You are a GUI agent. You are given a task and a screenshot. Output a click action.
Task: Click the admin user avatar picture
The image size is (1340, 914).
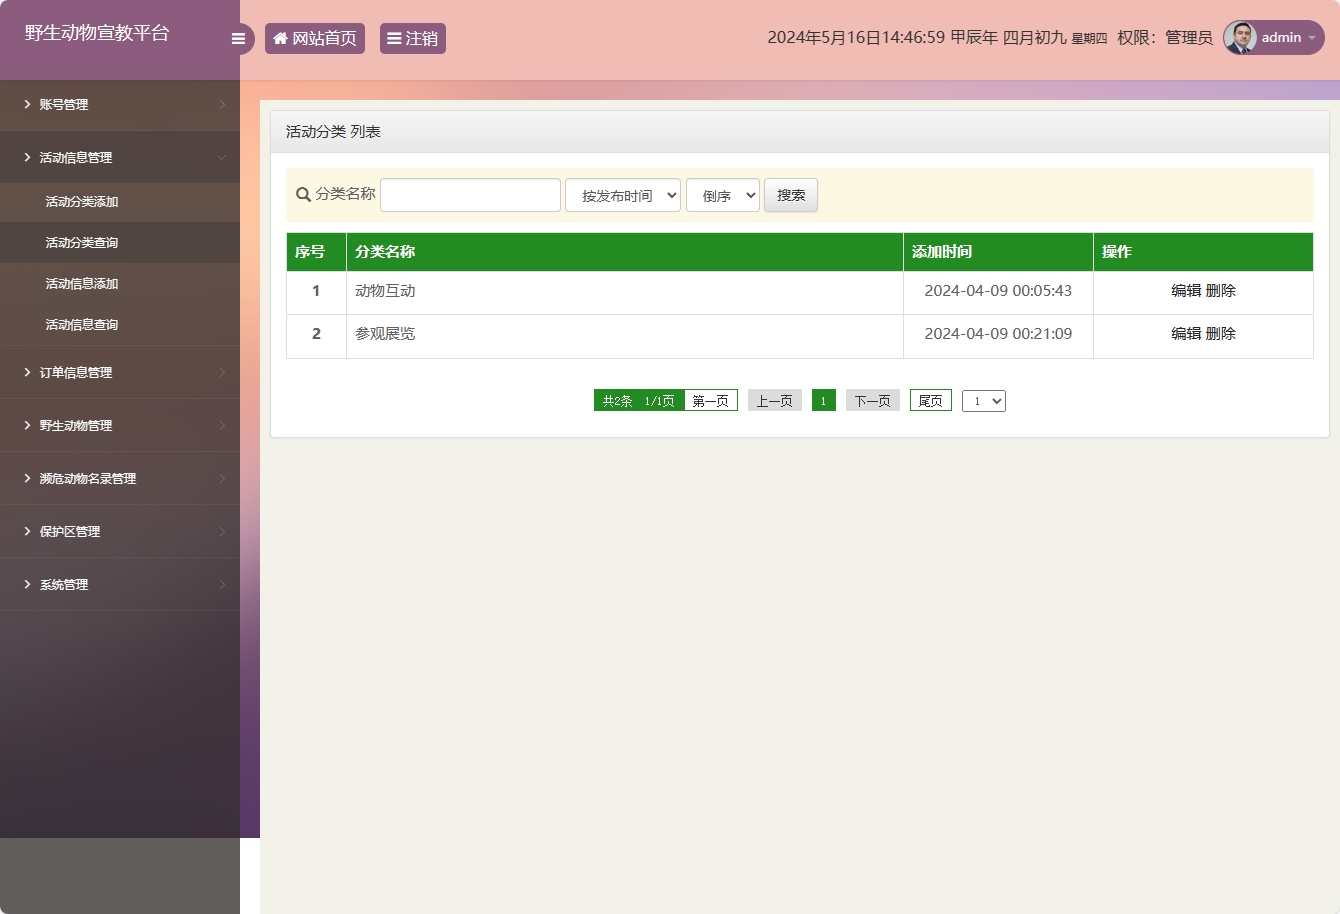[1239, 38]
